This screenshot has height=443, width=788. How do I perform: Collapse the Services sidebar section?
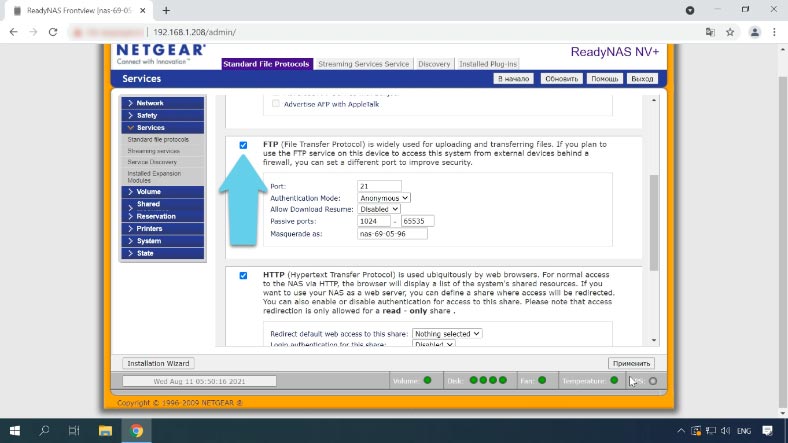click(163, 128)
